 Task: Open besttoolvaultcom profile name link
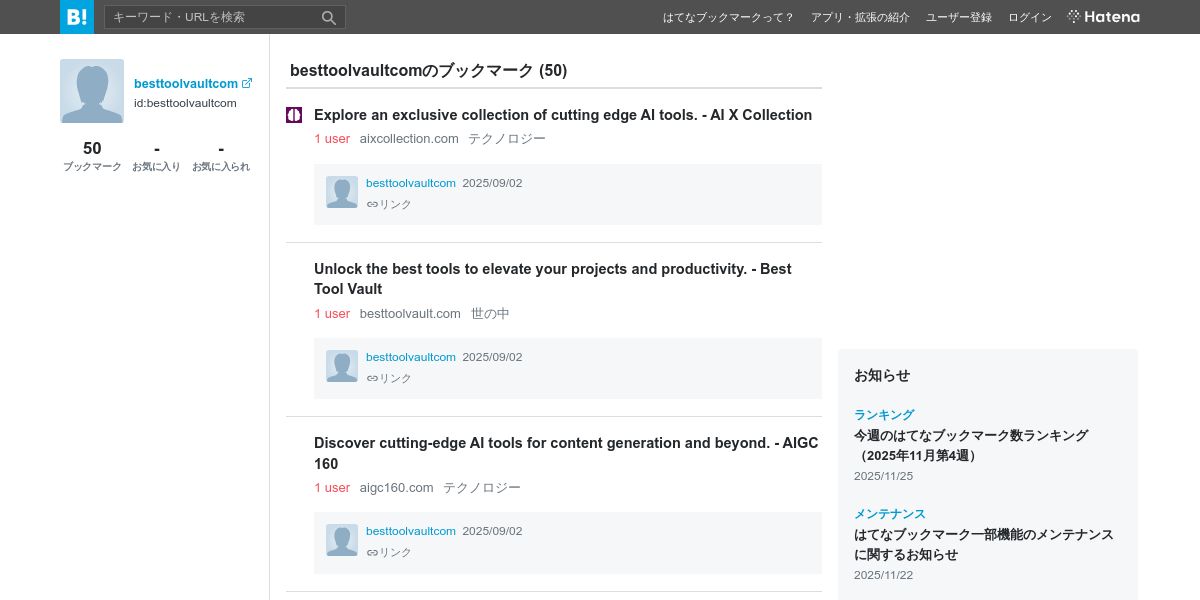click(186, 83)
